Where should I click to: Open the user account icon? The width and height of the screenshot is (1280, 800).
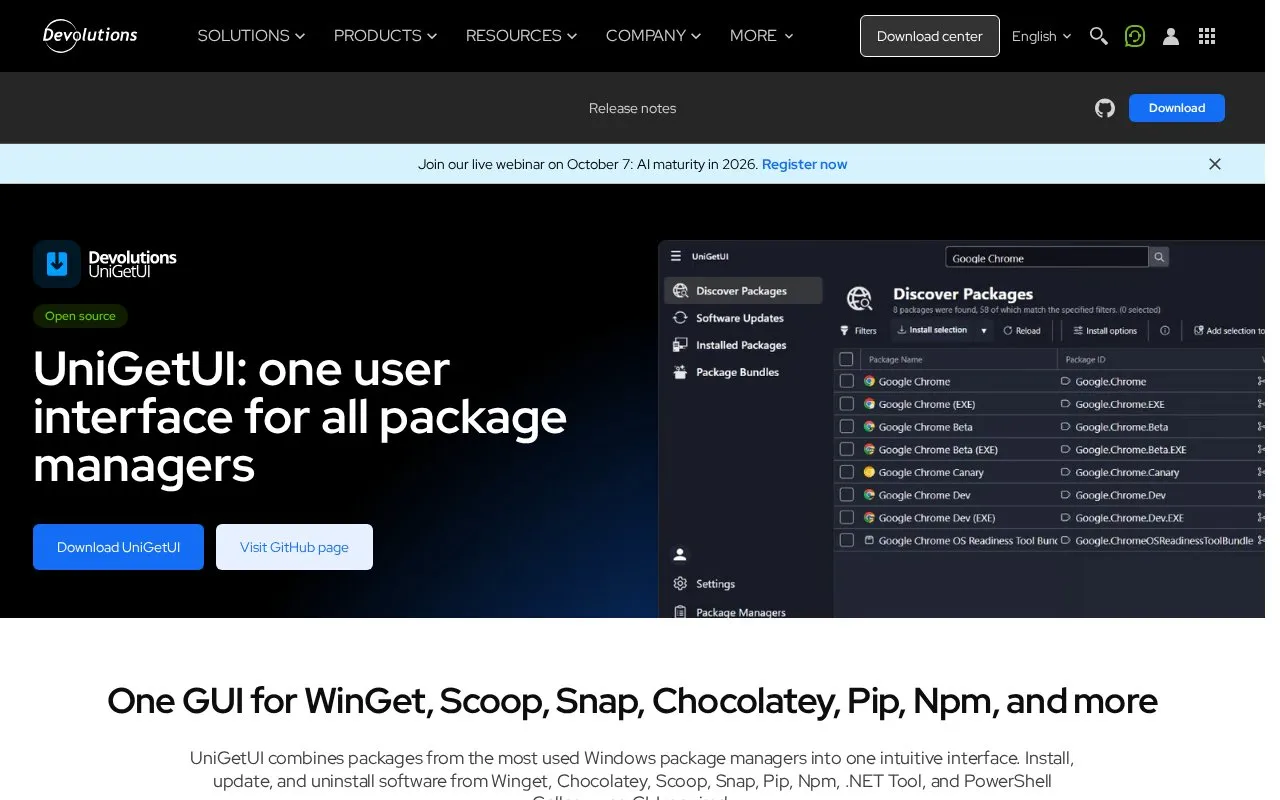(1171, 36)
